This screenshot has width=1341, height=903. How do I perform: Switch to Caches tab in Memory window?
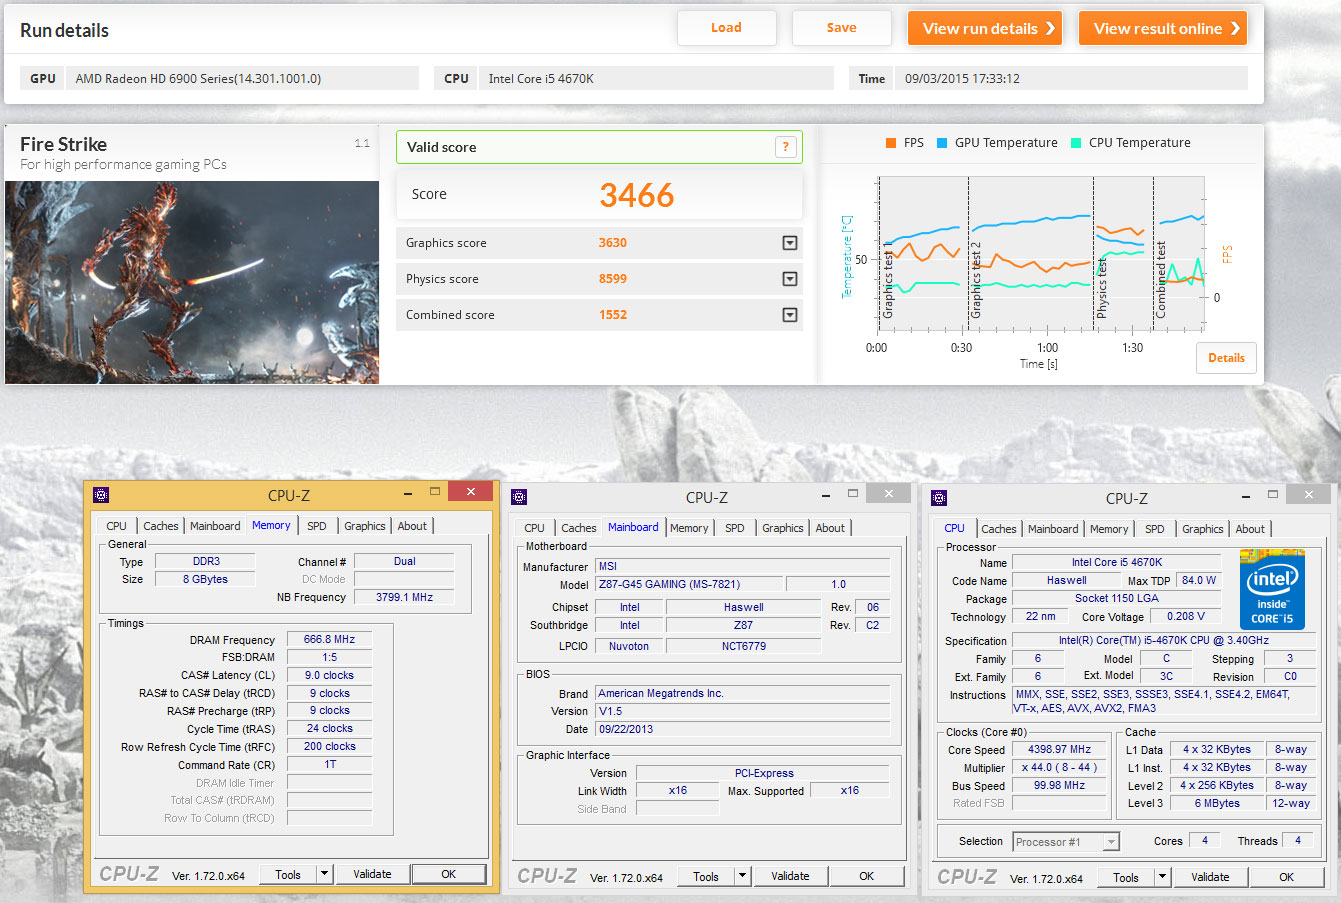coord(161,526)
